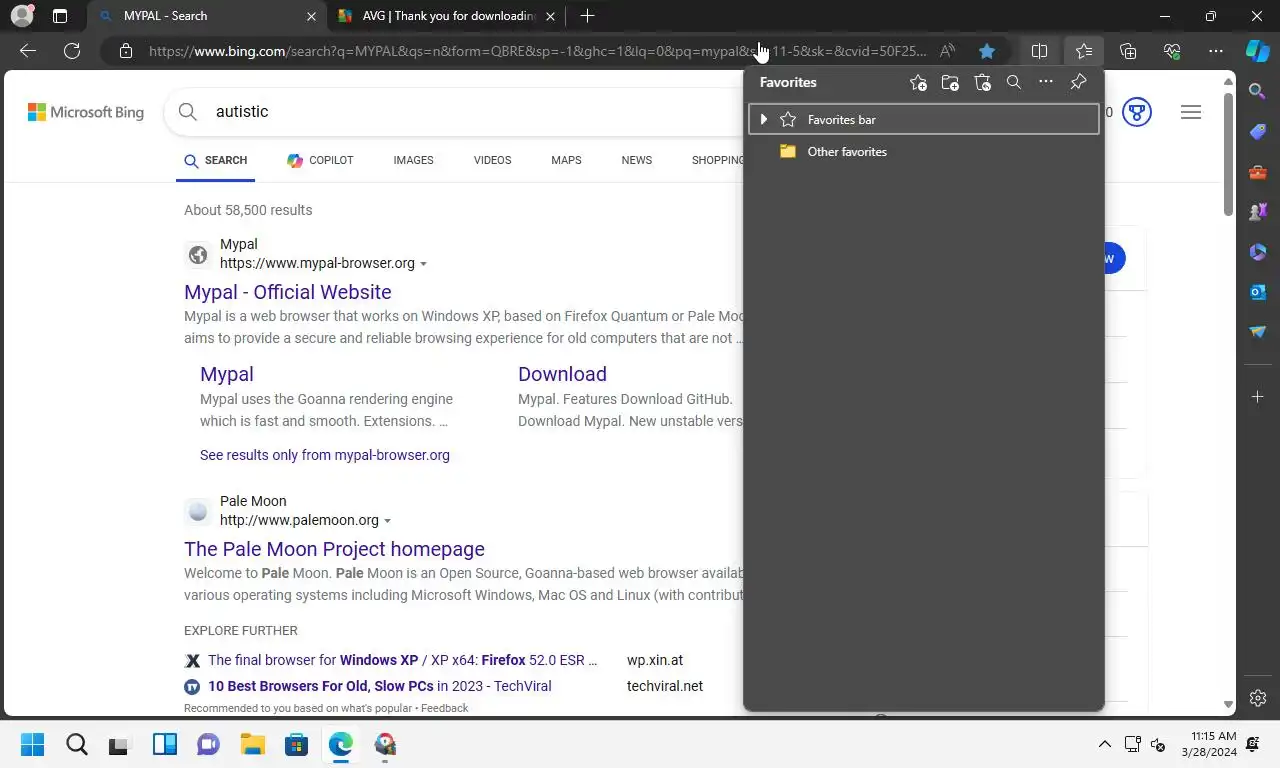
Task: Open sidebar Drop icon
Action: click(1258, 332)
